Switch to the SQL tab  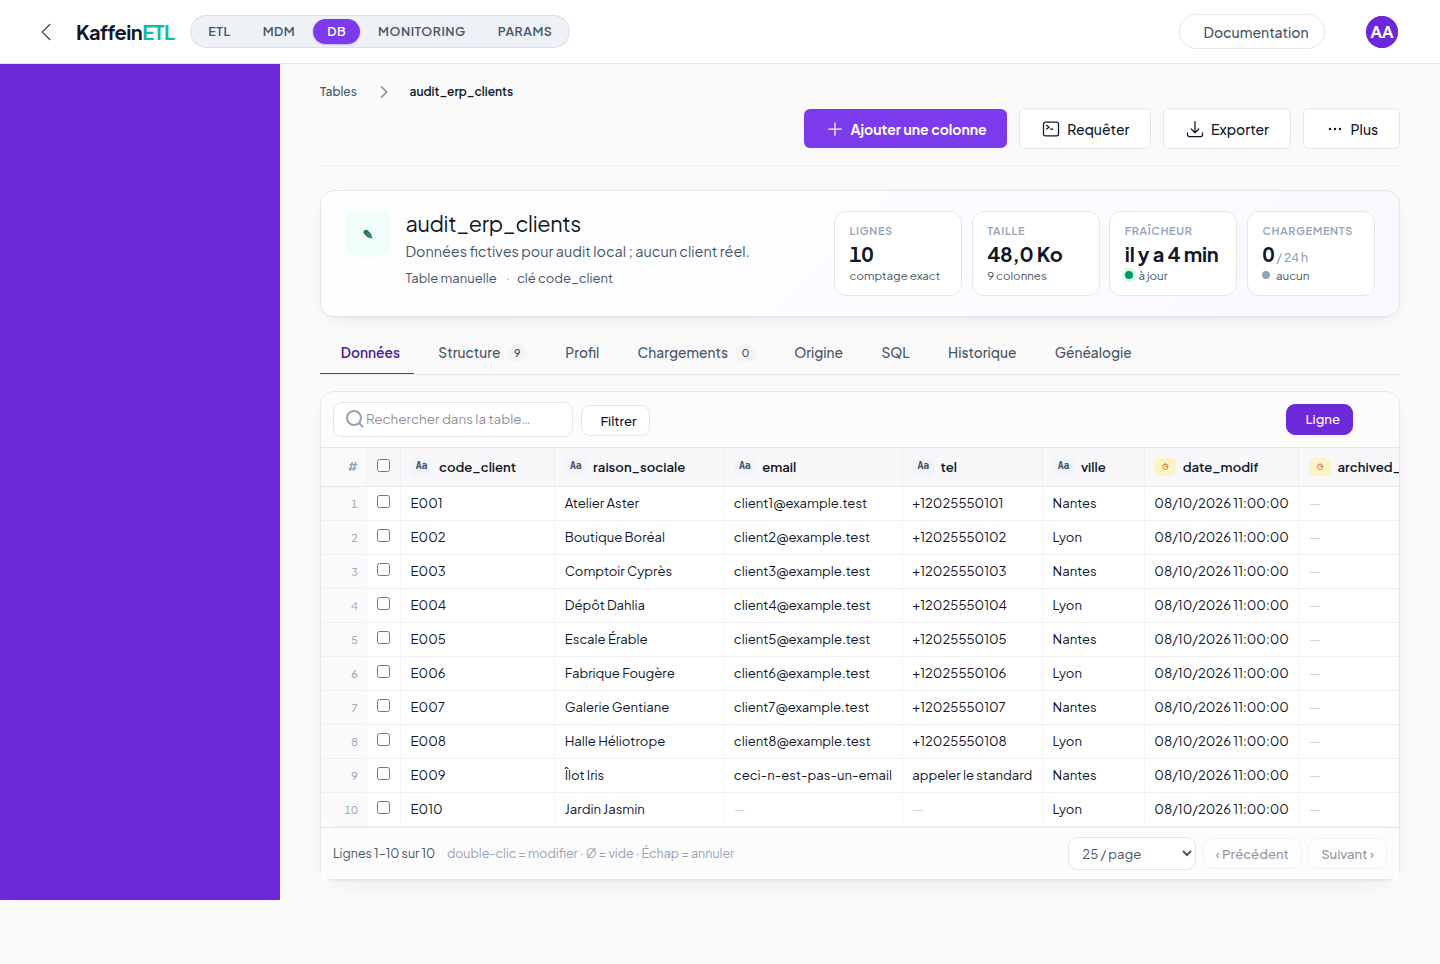895,353
